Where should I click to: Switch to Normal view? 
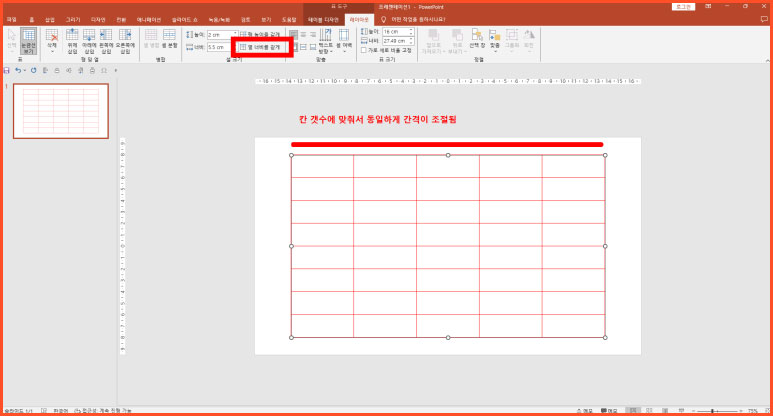click(633, 411)
